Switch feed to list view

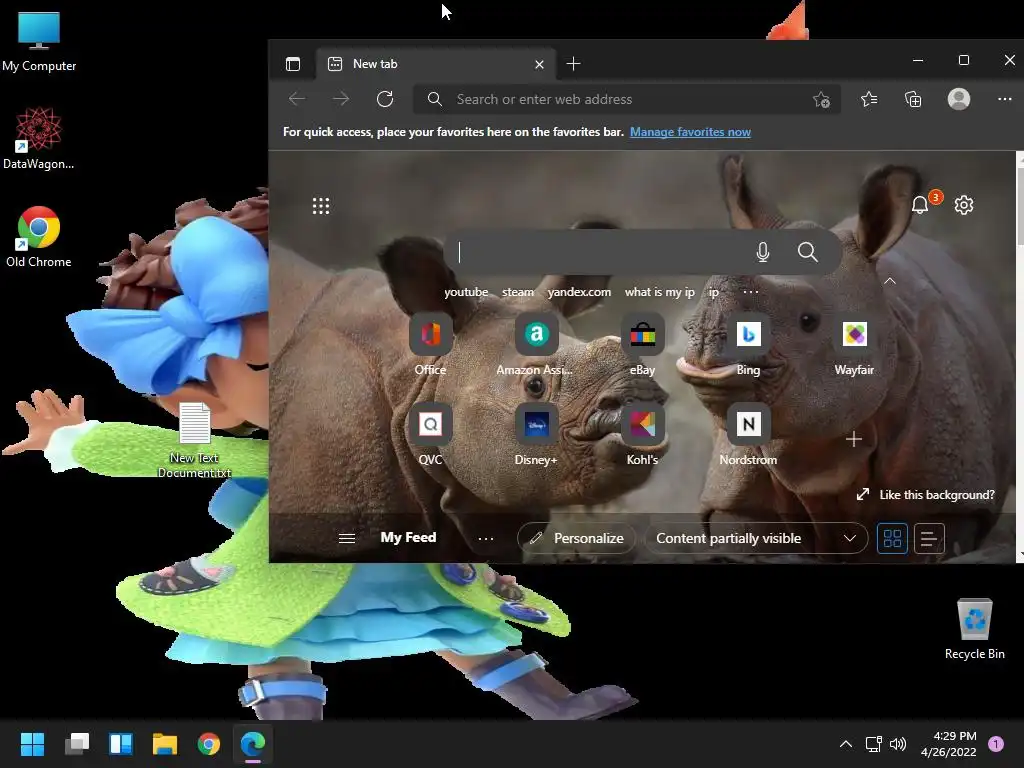929,539
